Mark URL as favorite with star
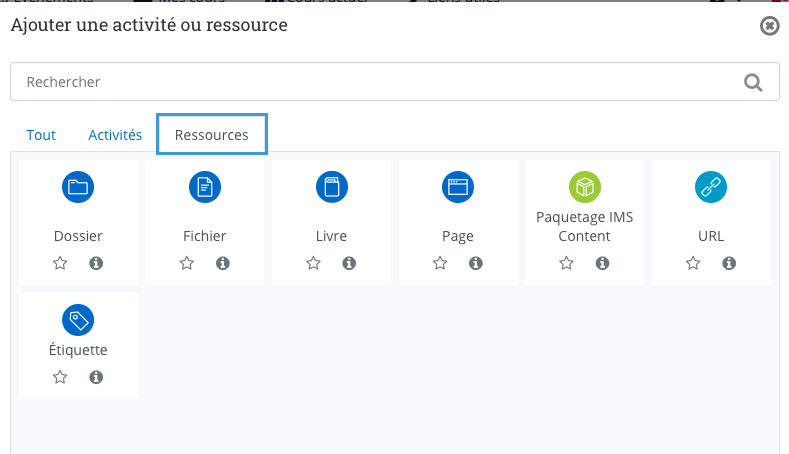 click(x=693, y=263)
